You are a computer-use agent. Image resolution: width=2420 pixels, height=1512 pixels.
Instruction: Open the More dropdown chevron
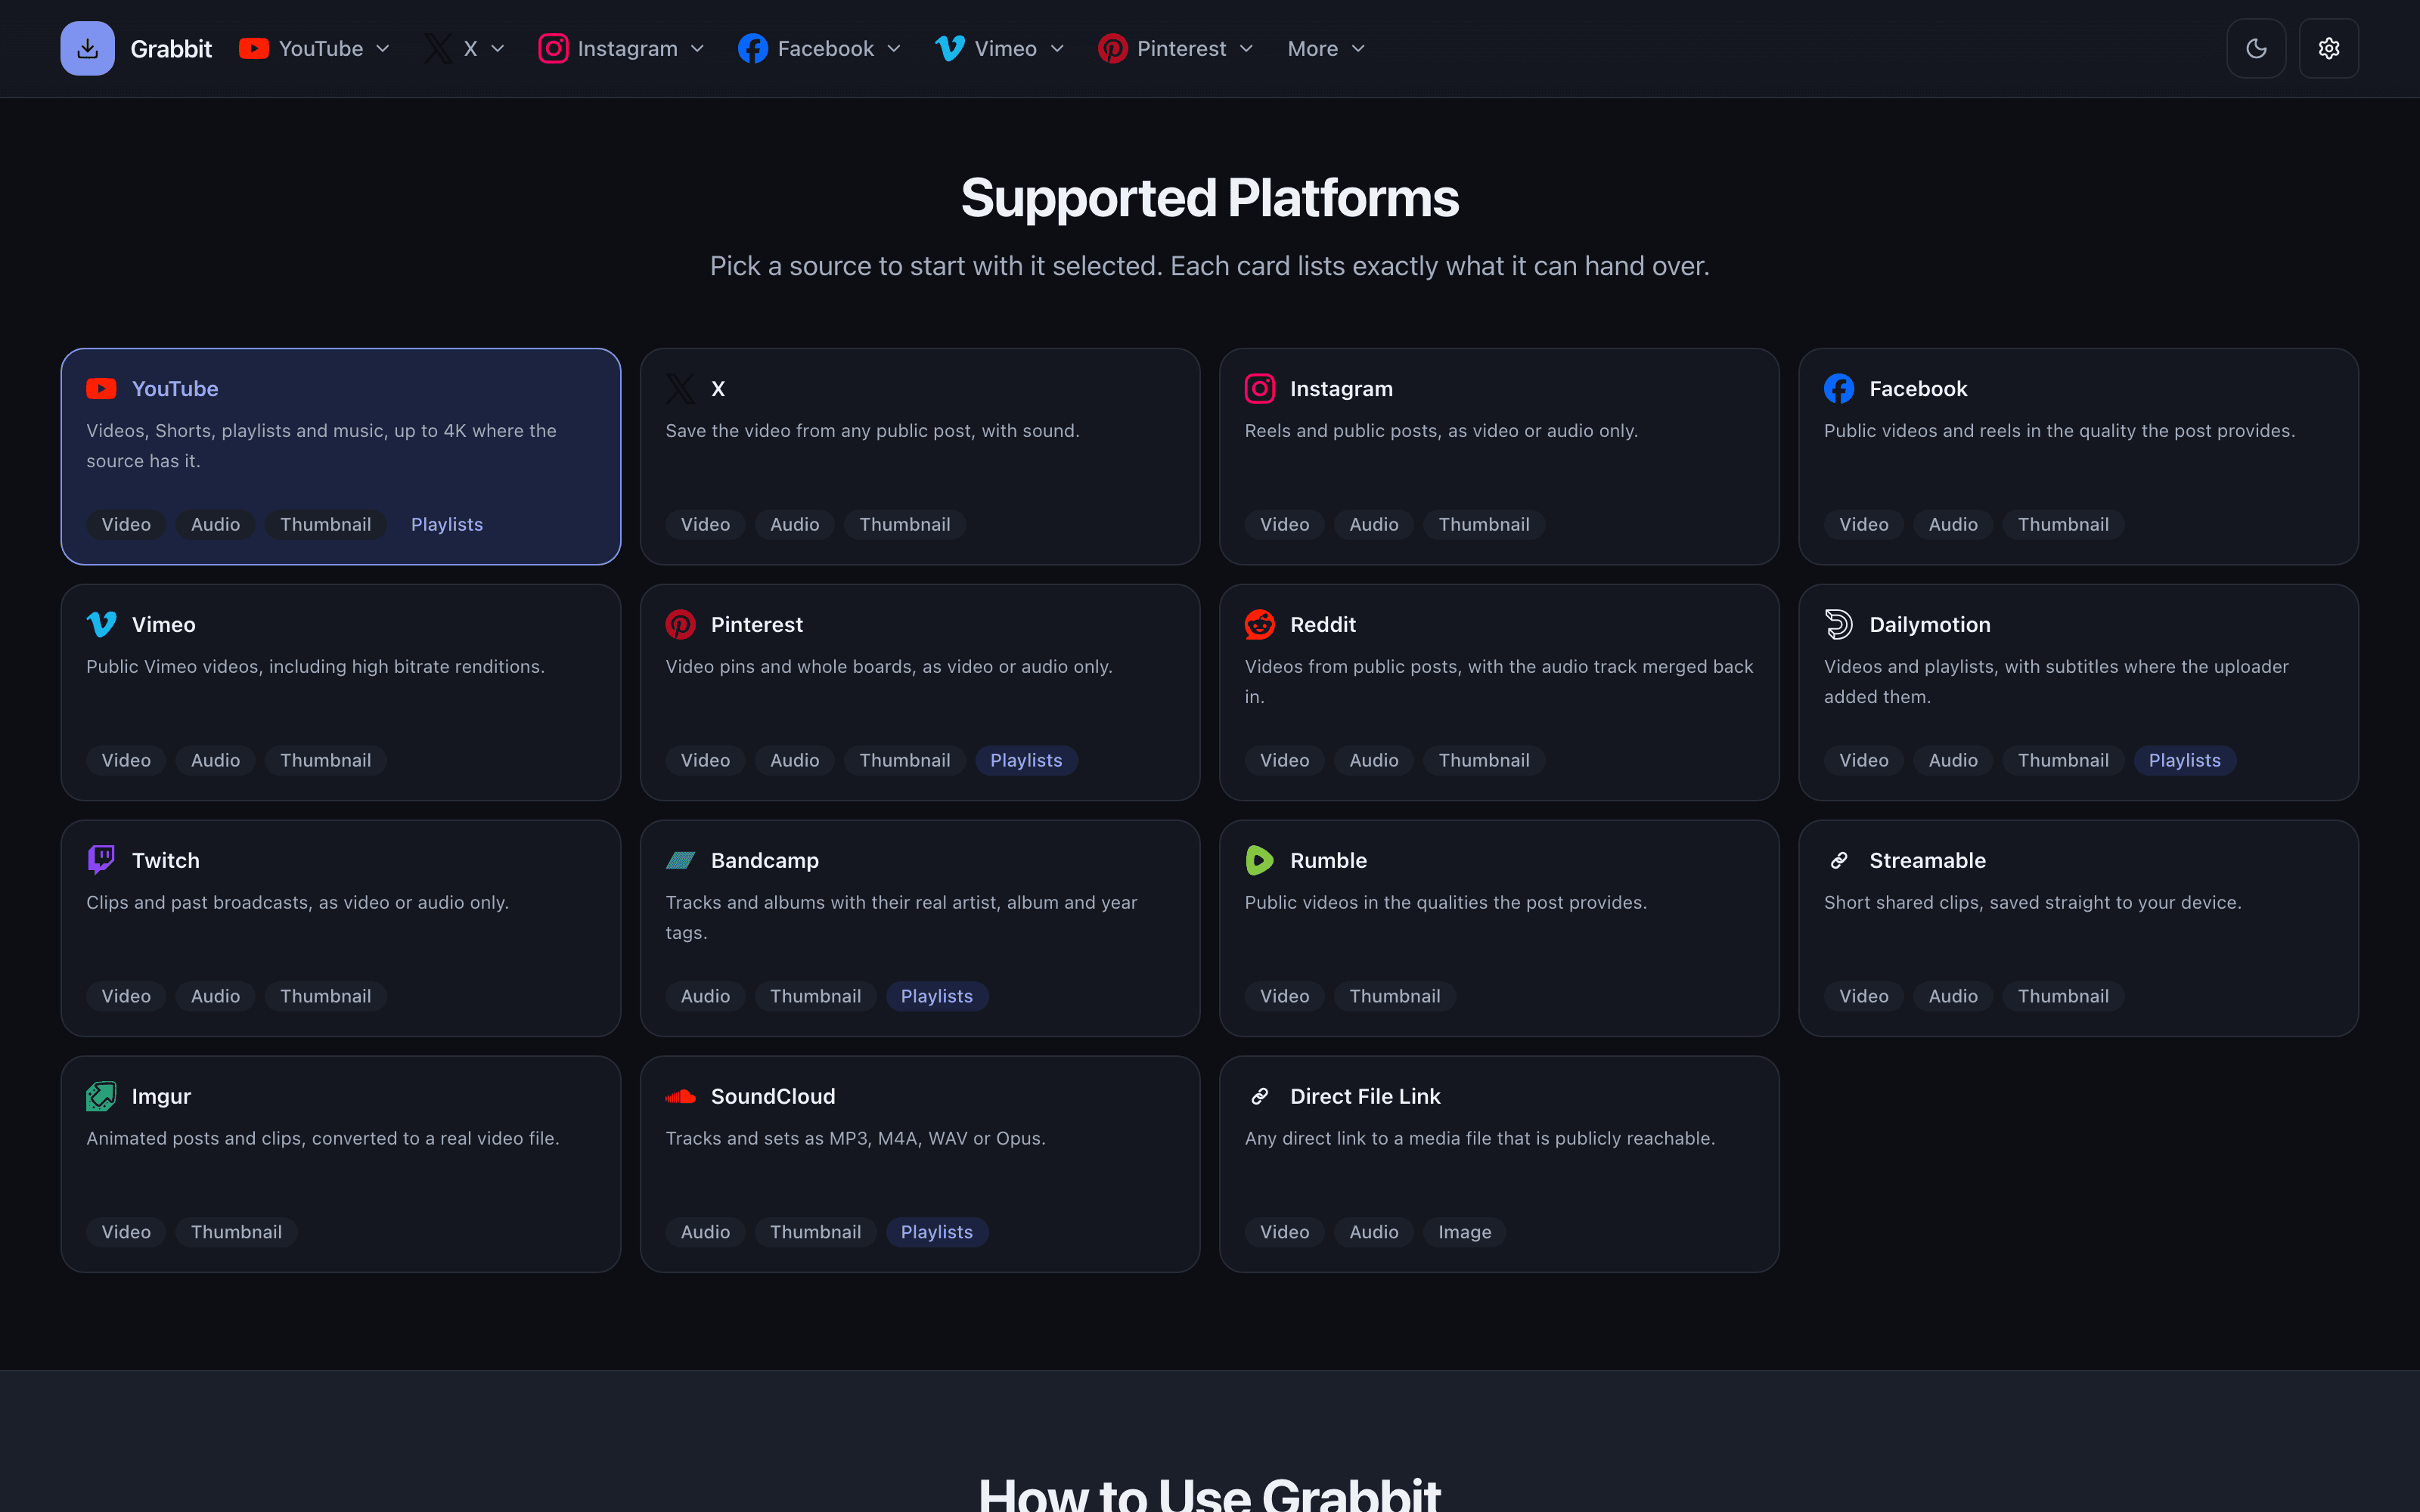coord(1358,49)
